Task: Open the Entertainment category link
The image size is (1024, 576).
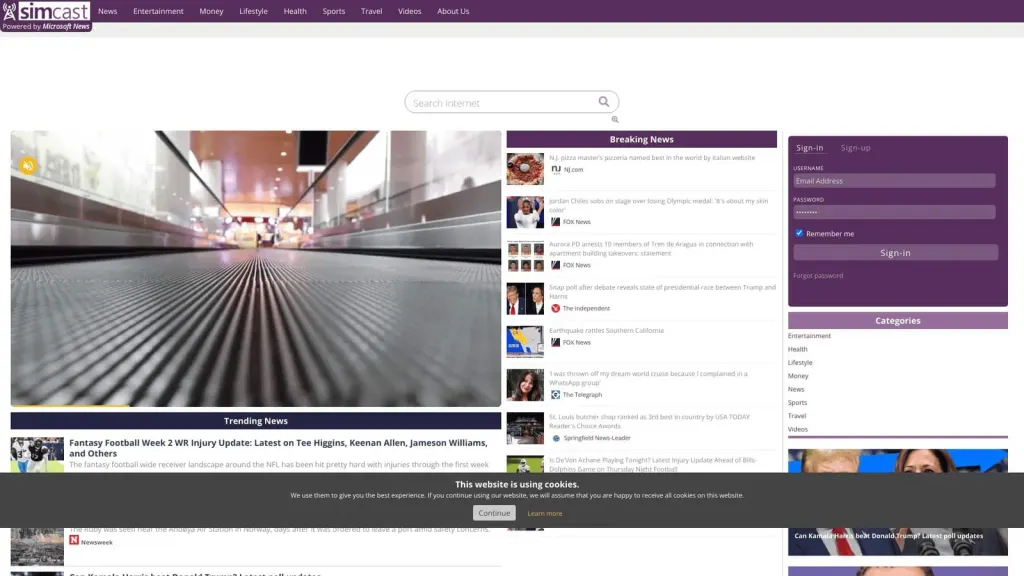Action: [x=809, y=336]
